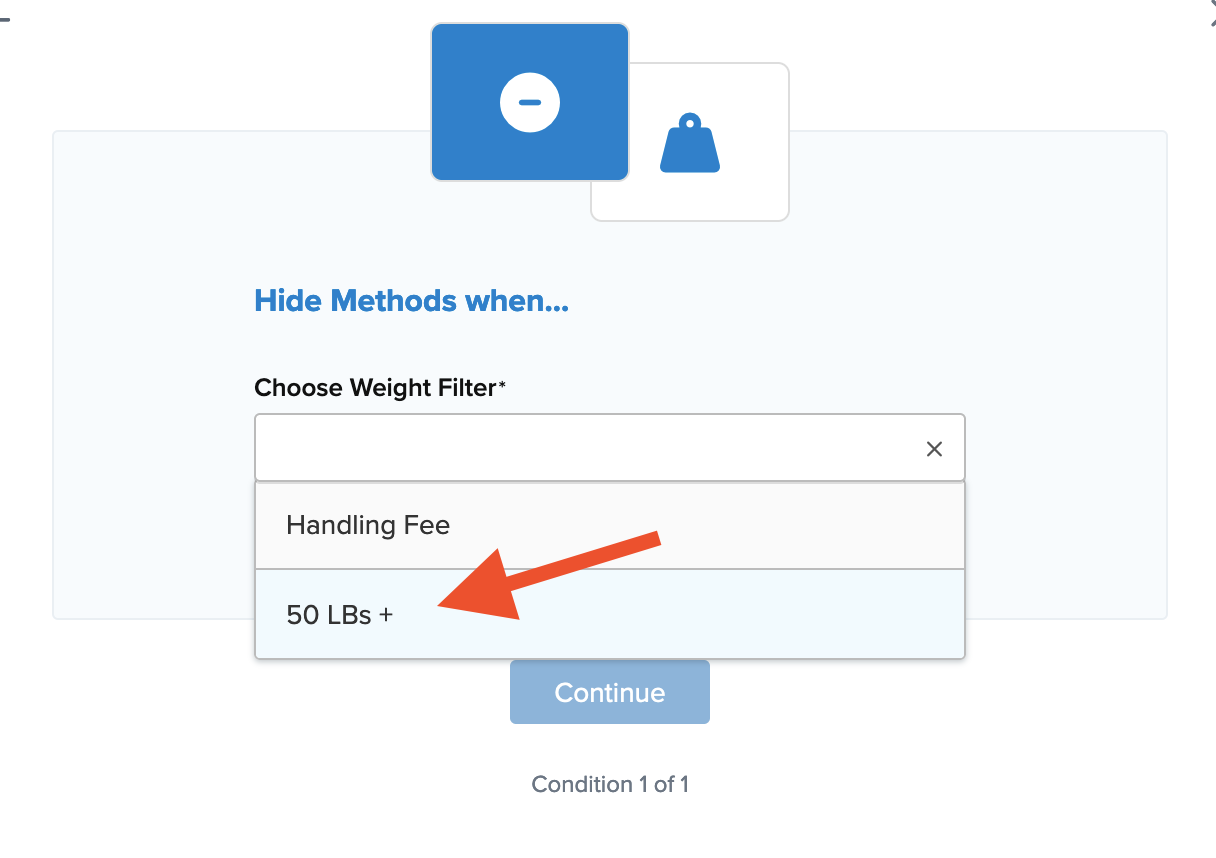
Task: Click the Condition 1 of 1 indicator
Action: click(x=609, y=784)
